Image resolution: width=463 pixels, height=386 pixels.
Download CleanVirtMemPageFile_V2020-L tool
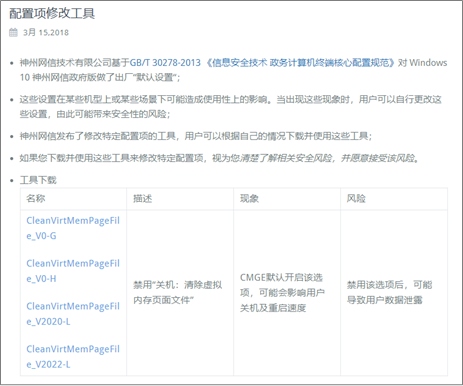tap(73, 314)
